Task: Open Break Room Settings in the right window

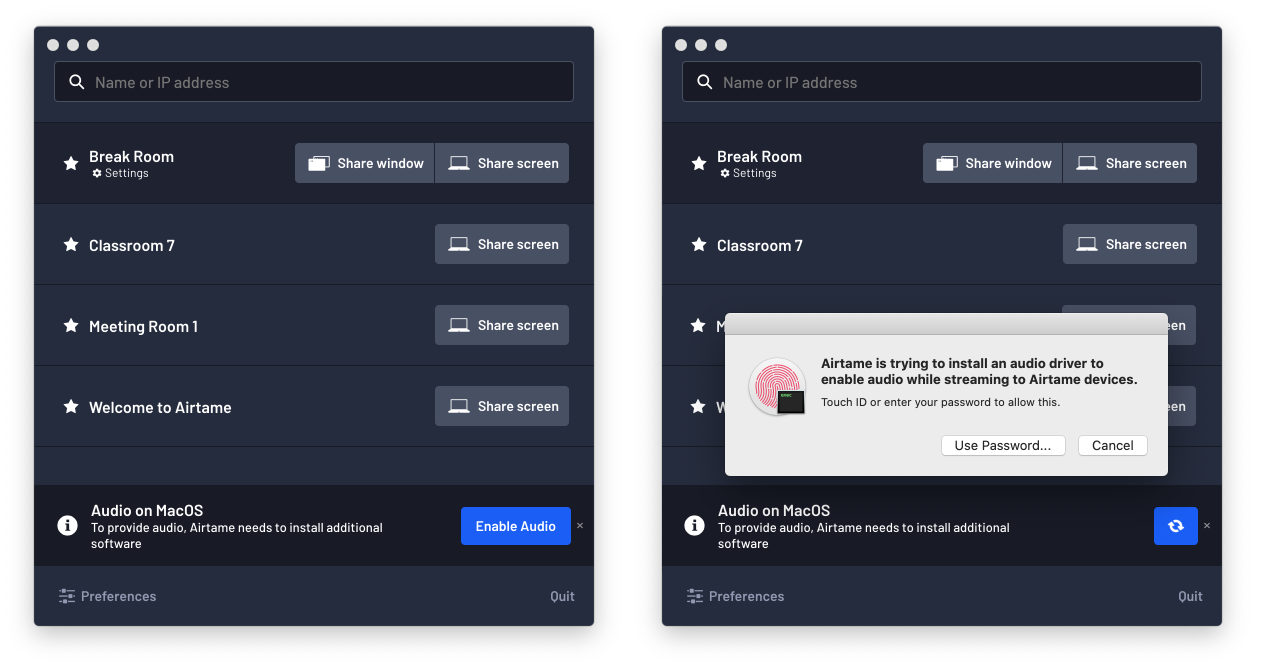Action: pyautogui.click(x=748, y=173)
